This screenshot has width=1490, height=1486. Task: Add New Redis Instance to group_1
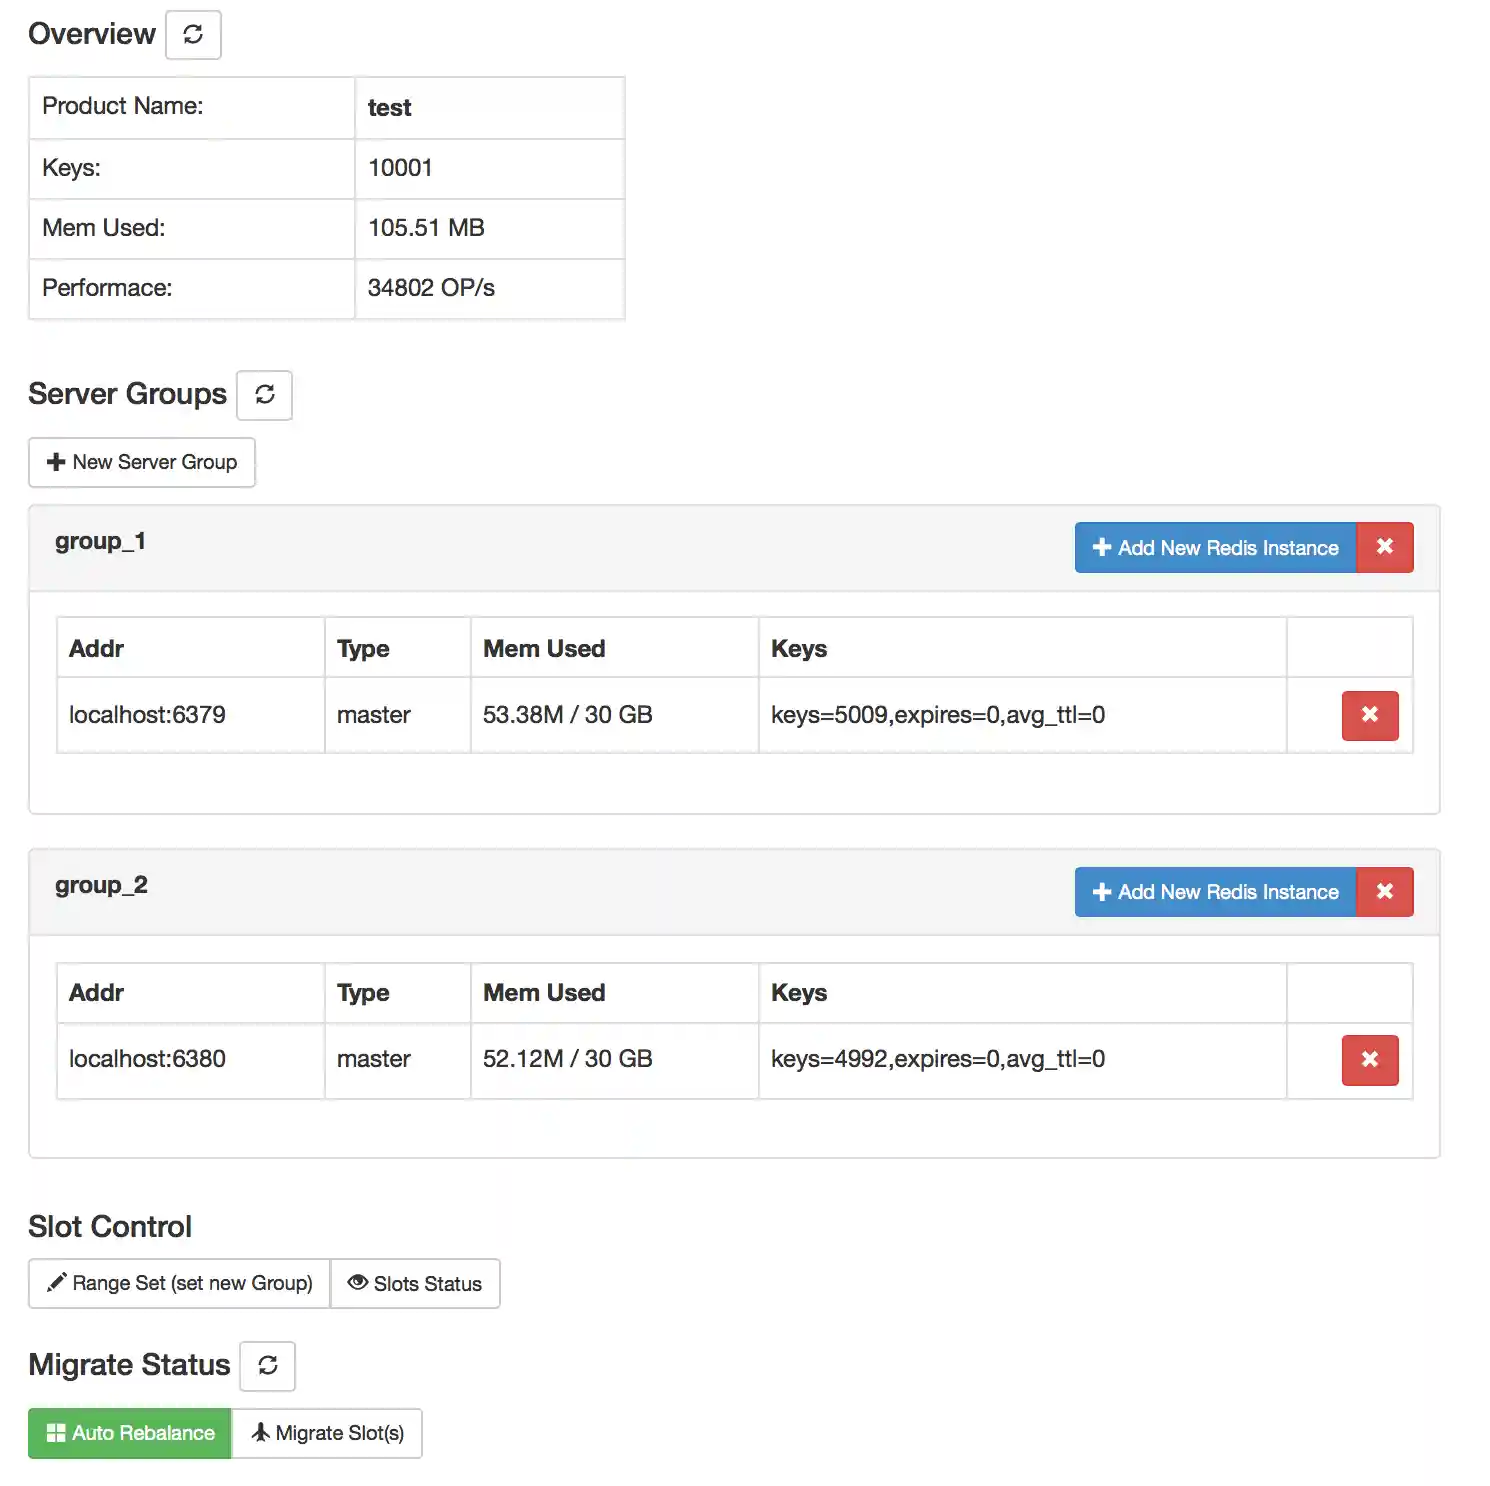click(1215, 547)
